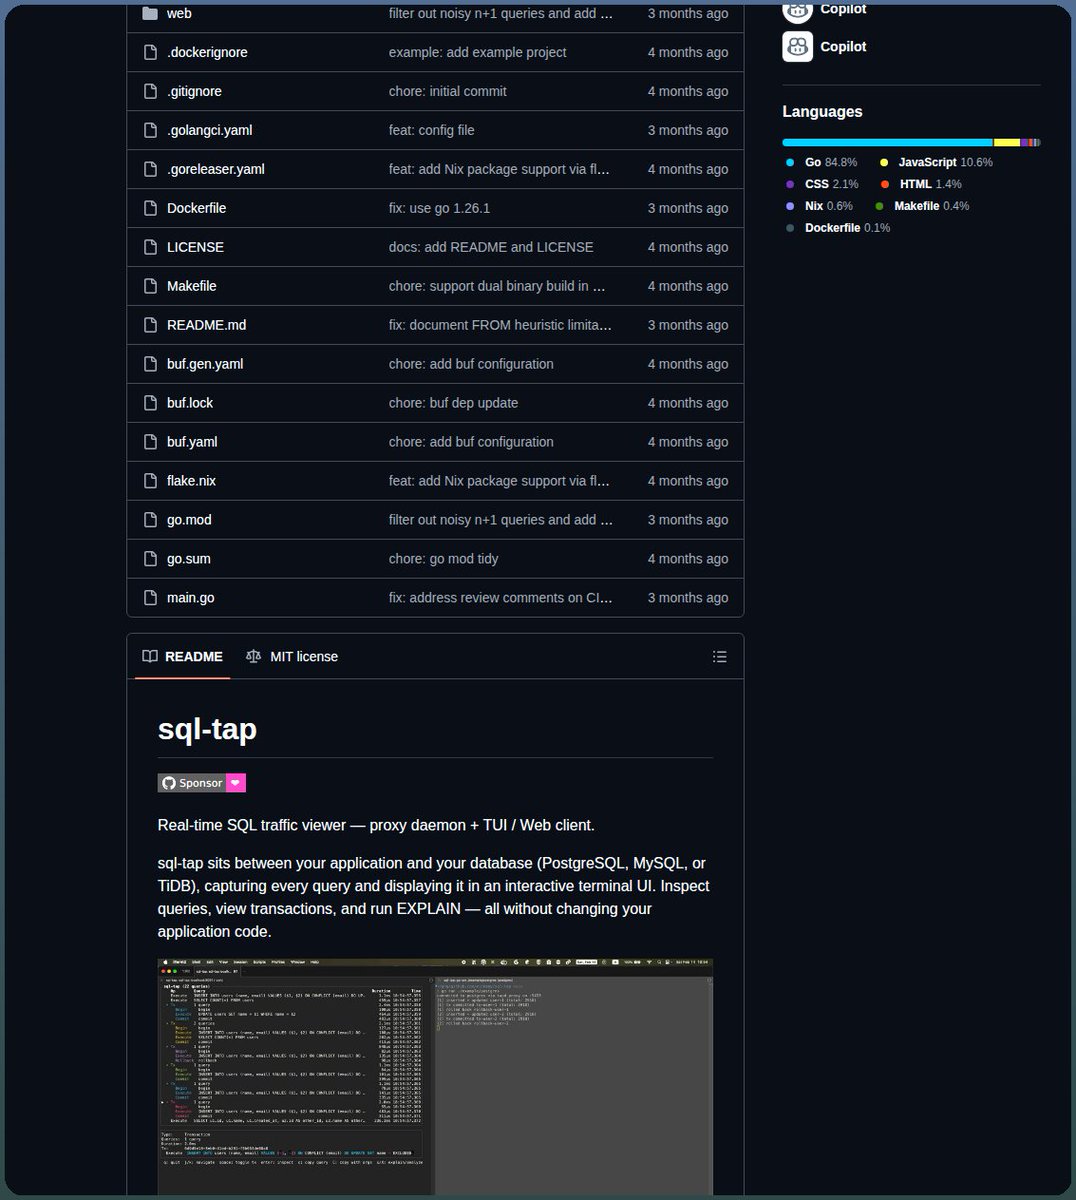Click the Makefile file icon
Viewport: 1076px width, 1200px height.
point(150,286)
